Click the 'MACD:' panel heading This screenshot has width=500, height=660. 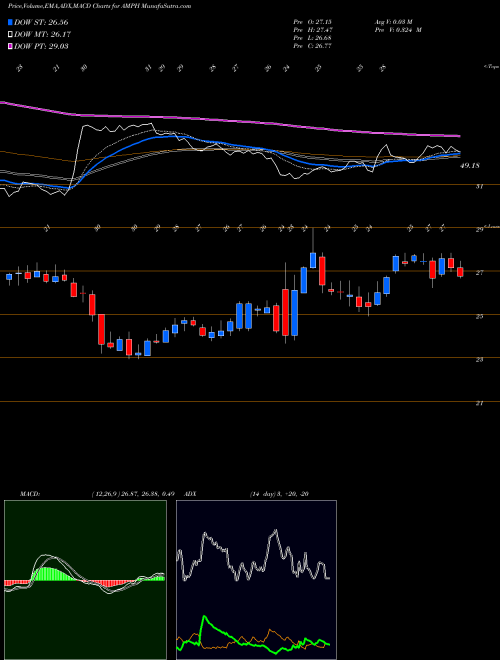click(x=29, y=493)
